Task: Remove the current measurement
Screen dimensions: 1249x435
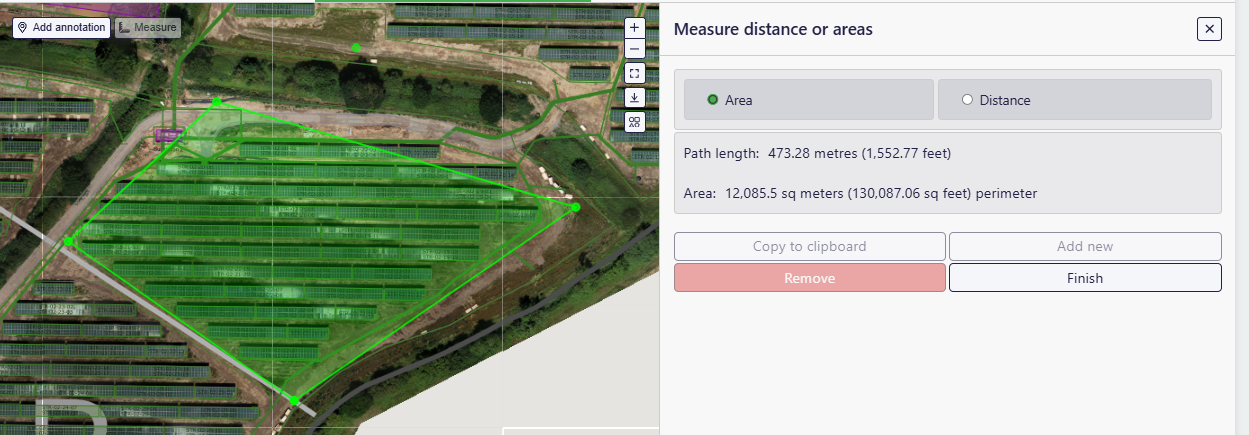Action: click(x=809, y=278)
